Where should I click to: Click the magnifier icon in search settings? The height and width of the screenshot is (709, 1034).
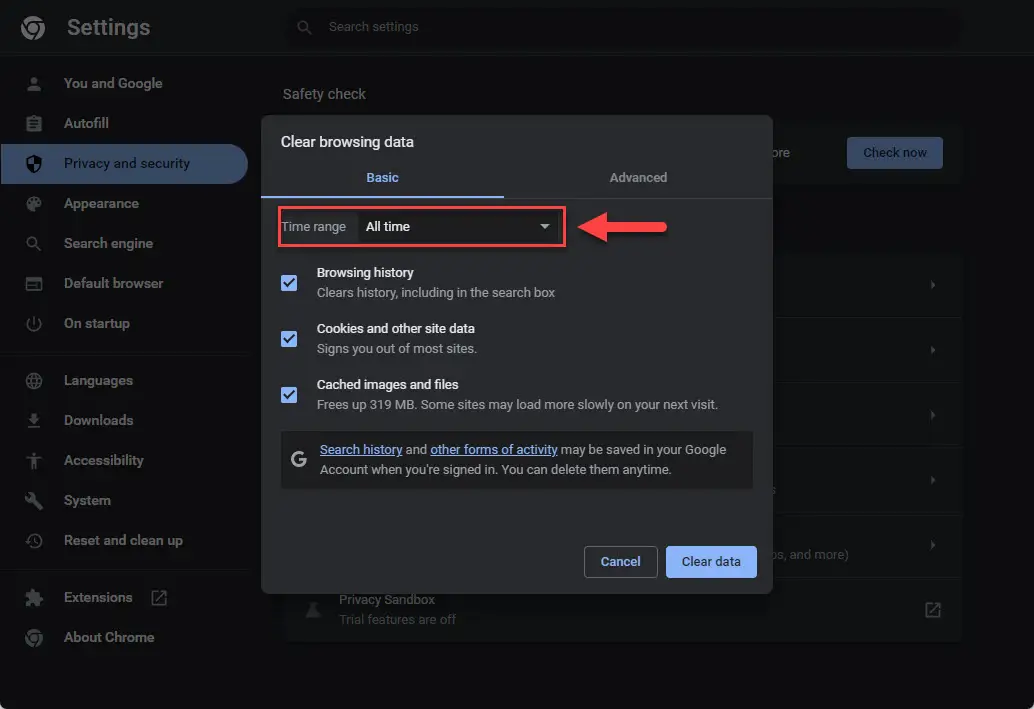[x=304, y=27]
